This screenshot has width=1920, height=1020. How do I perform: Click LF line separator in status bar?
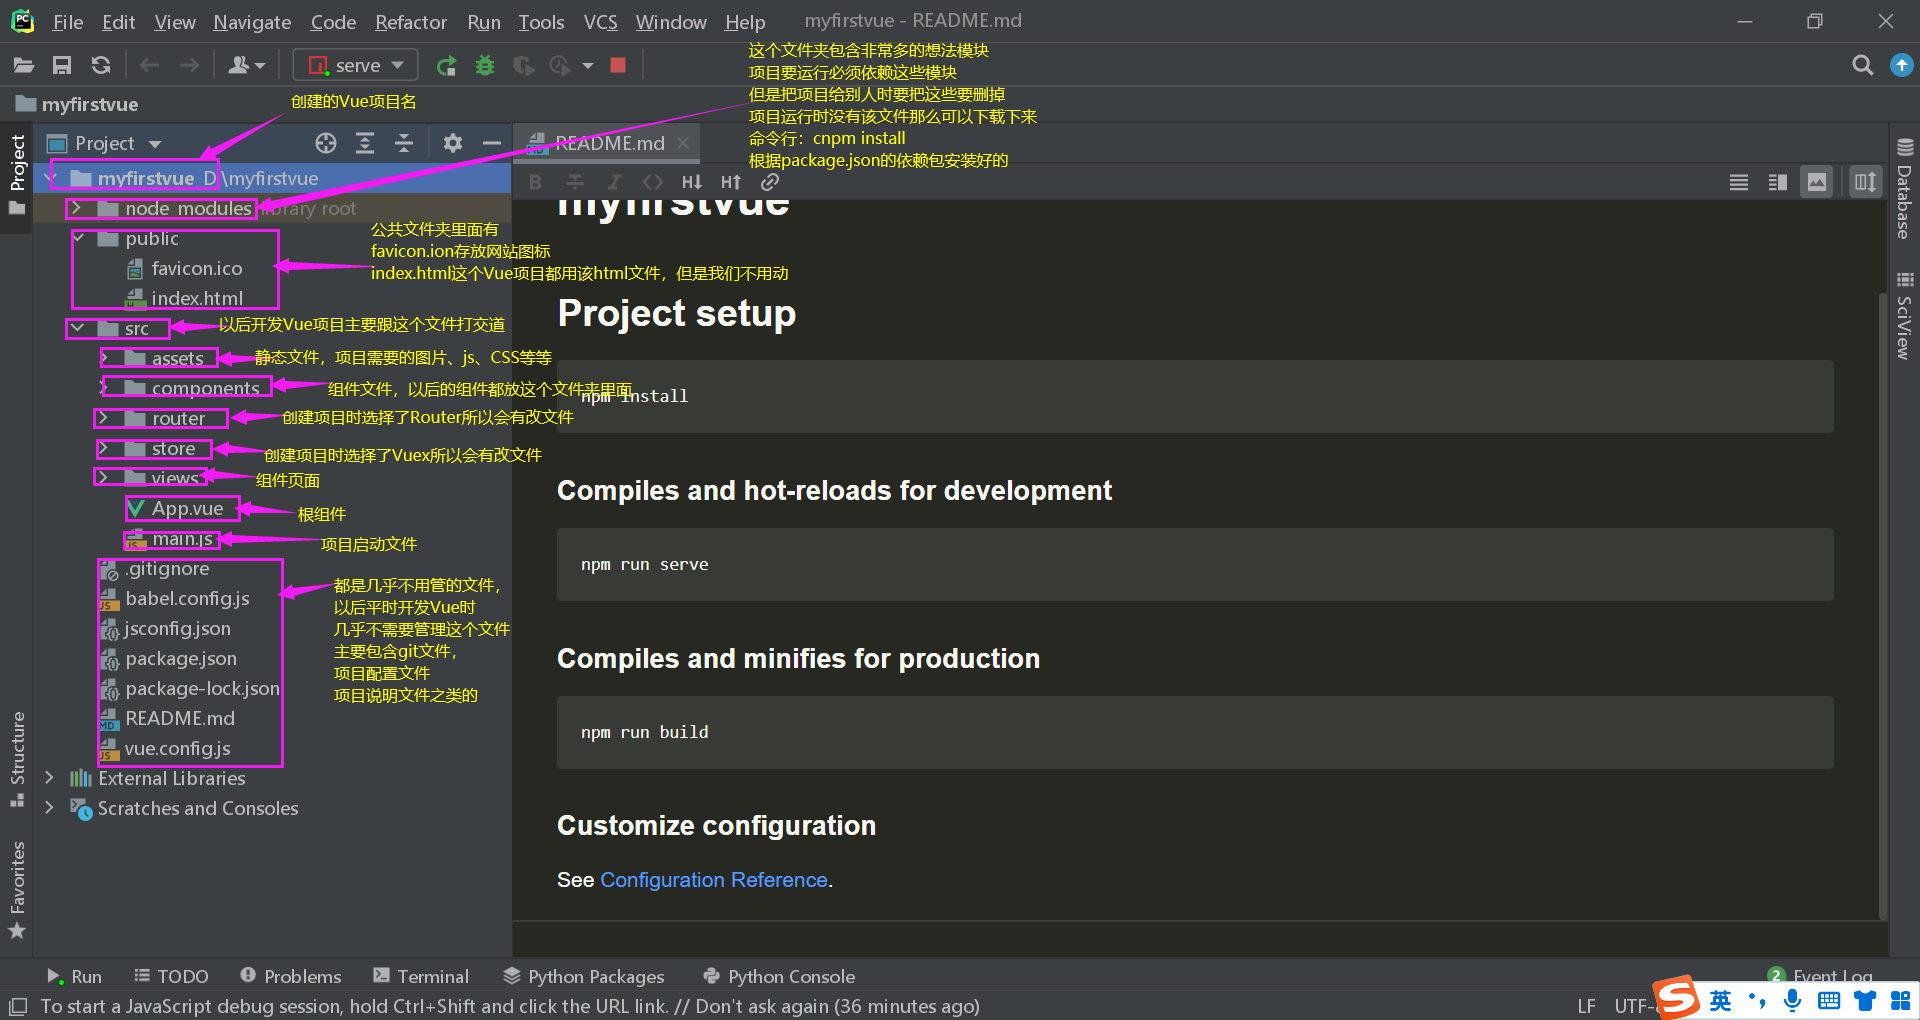click(x=1586, y=1006)
